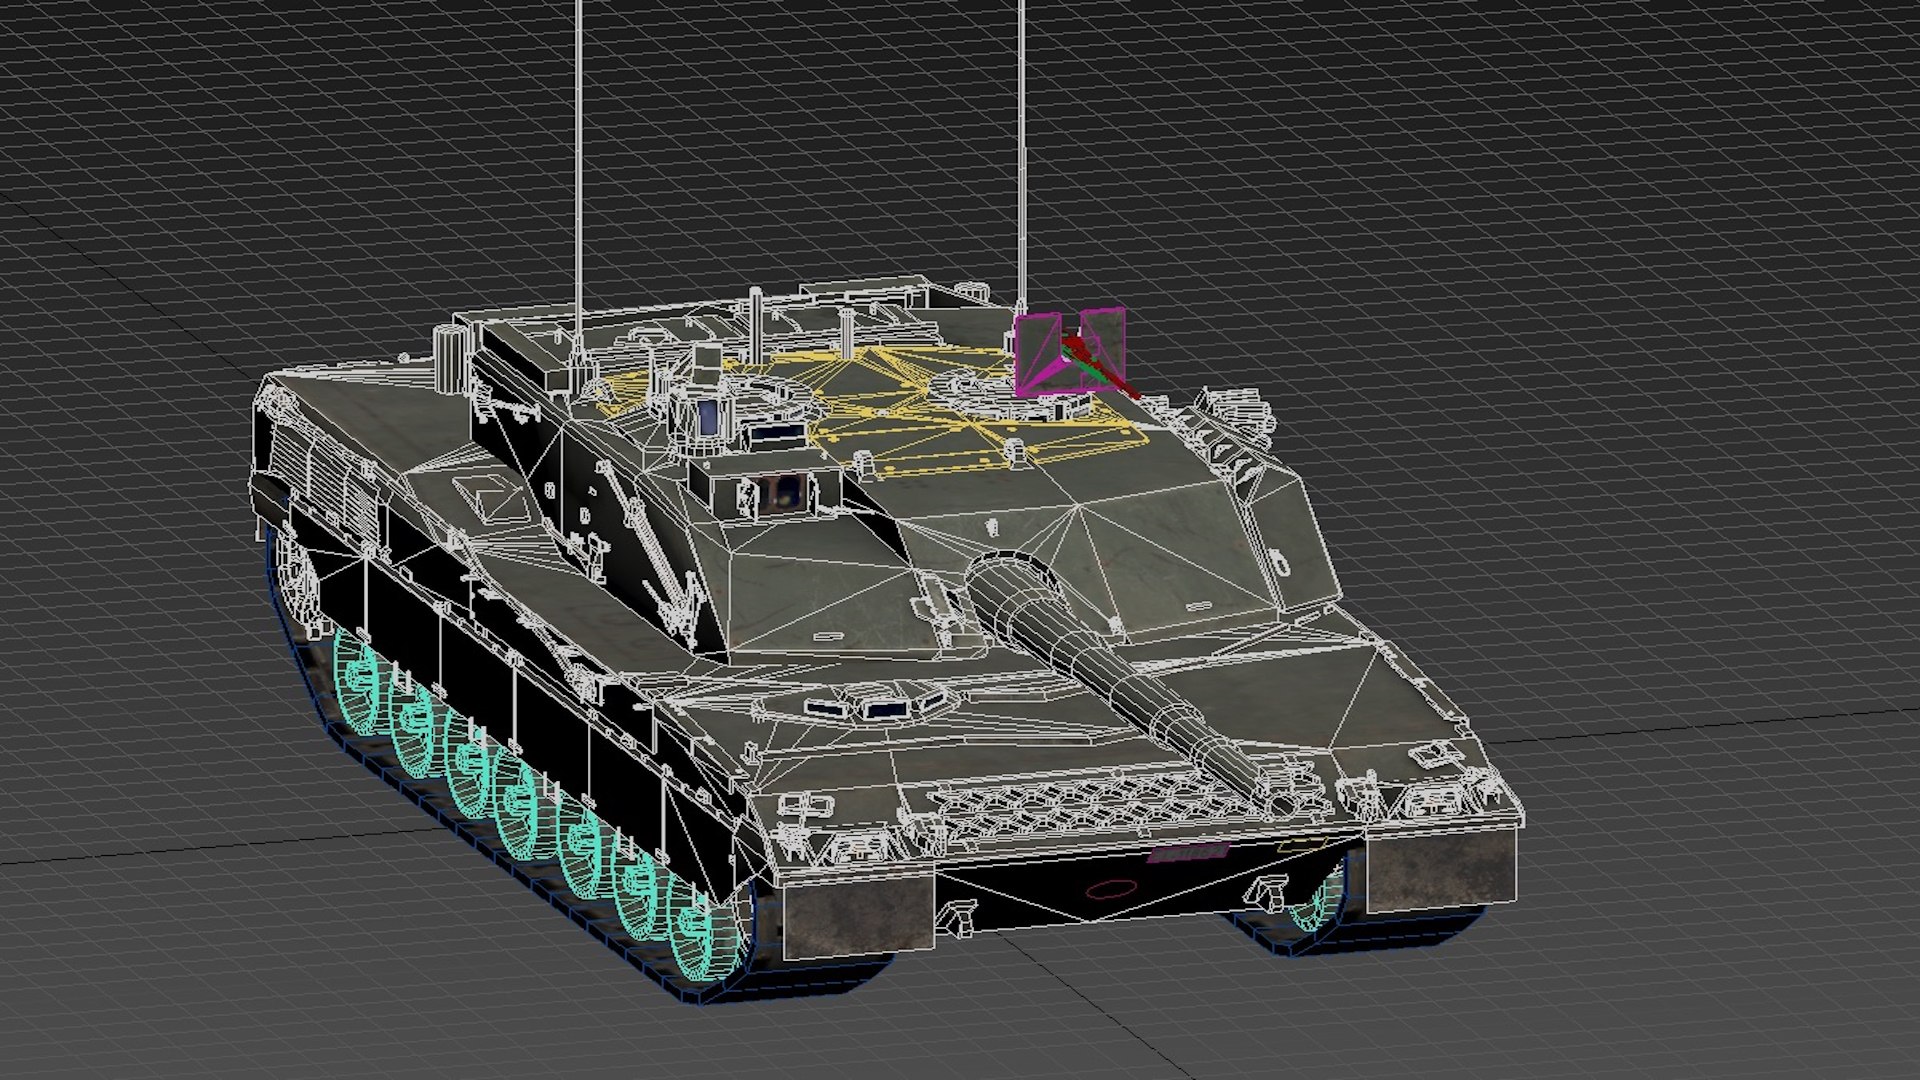Select the left tall antenna mast
This screenshot has height=1080, width=1920.
(x=578, y=180)
